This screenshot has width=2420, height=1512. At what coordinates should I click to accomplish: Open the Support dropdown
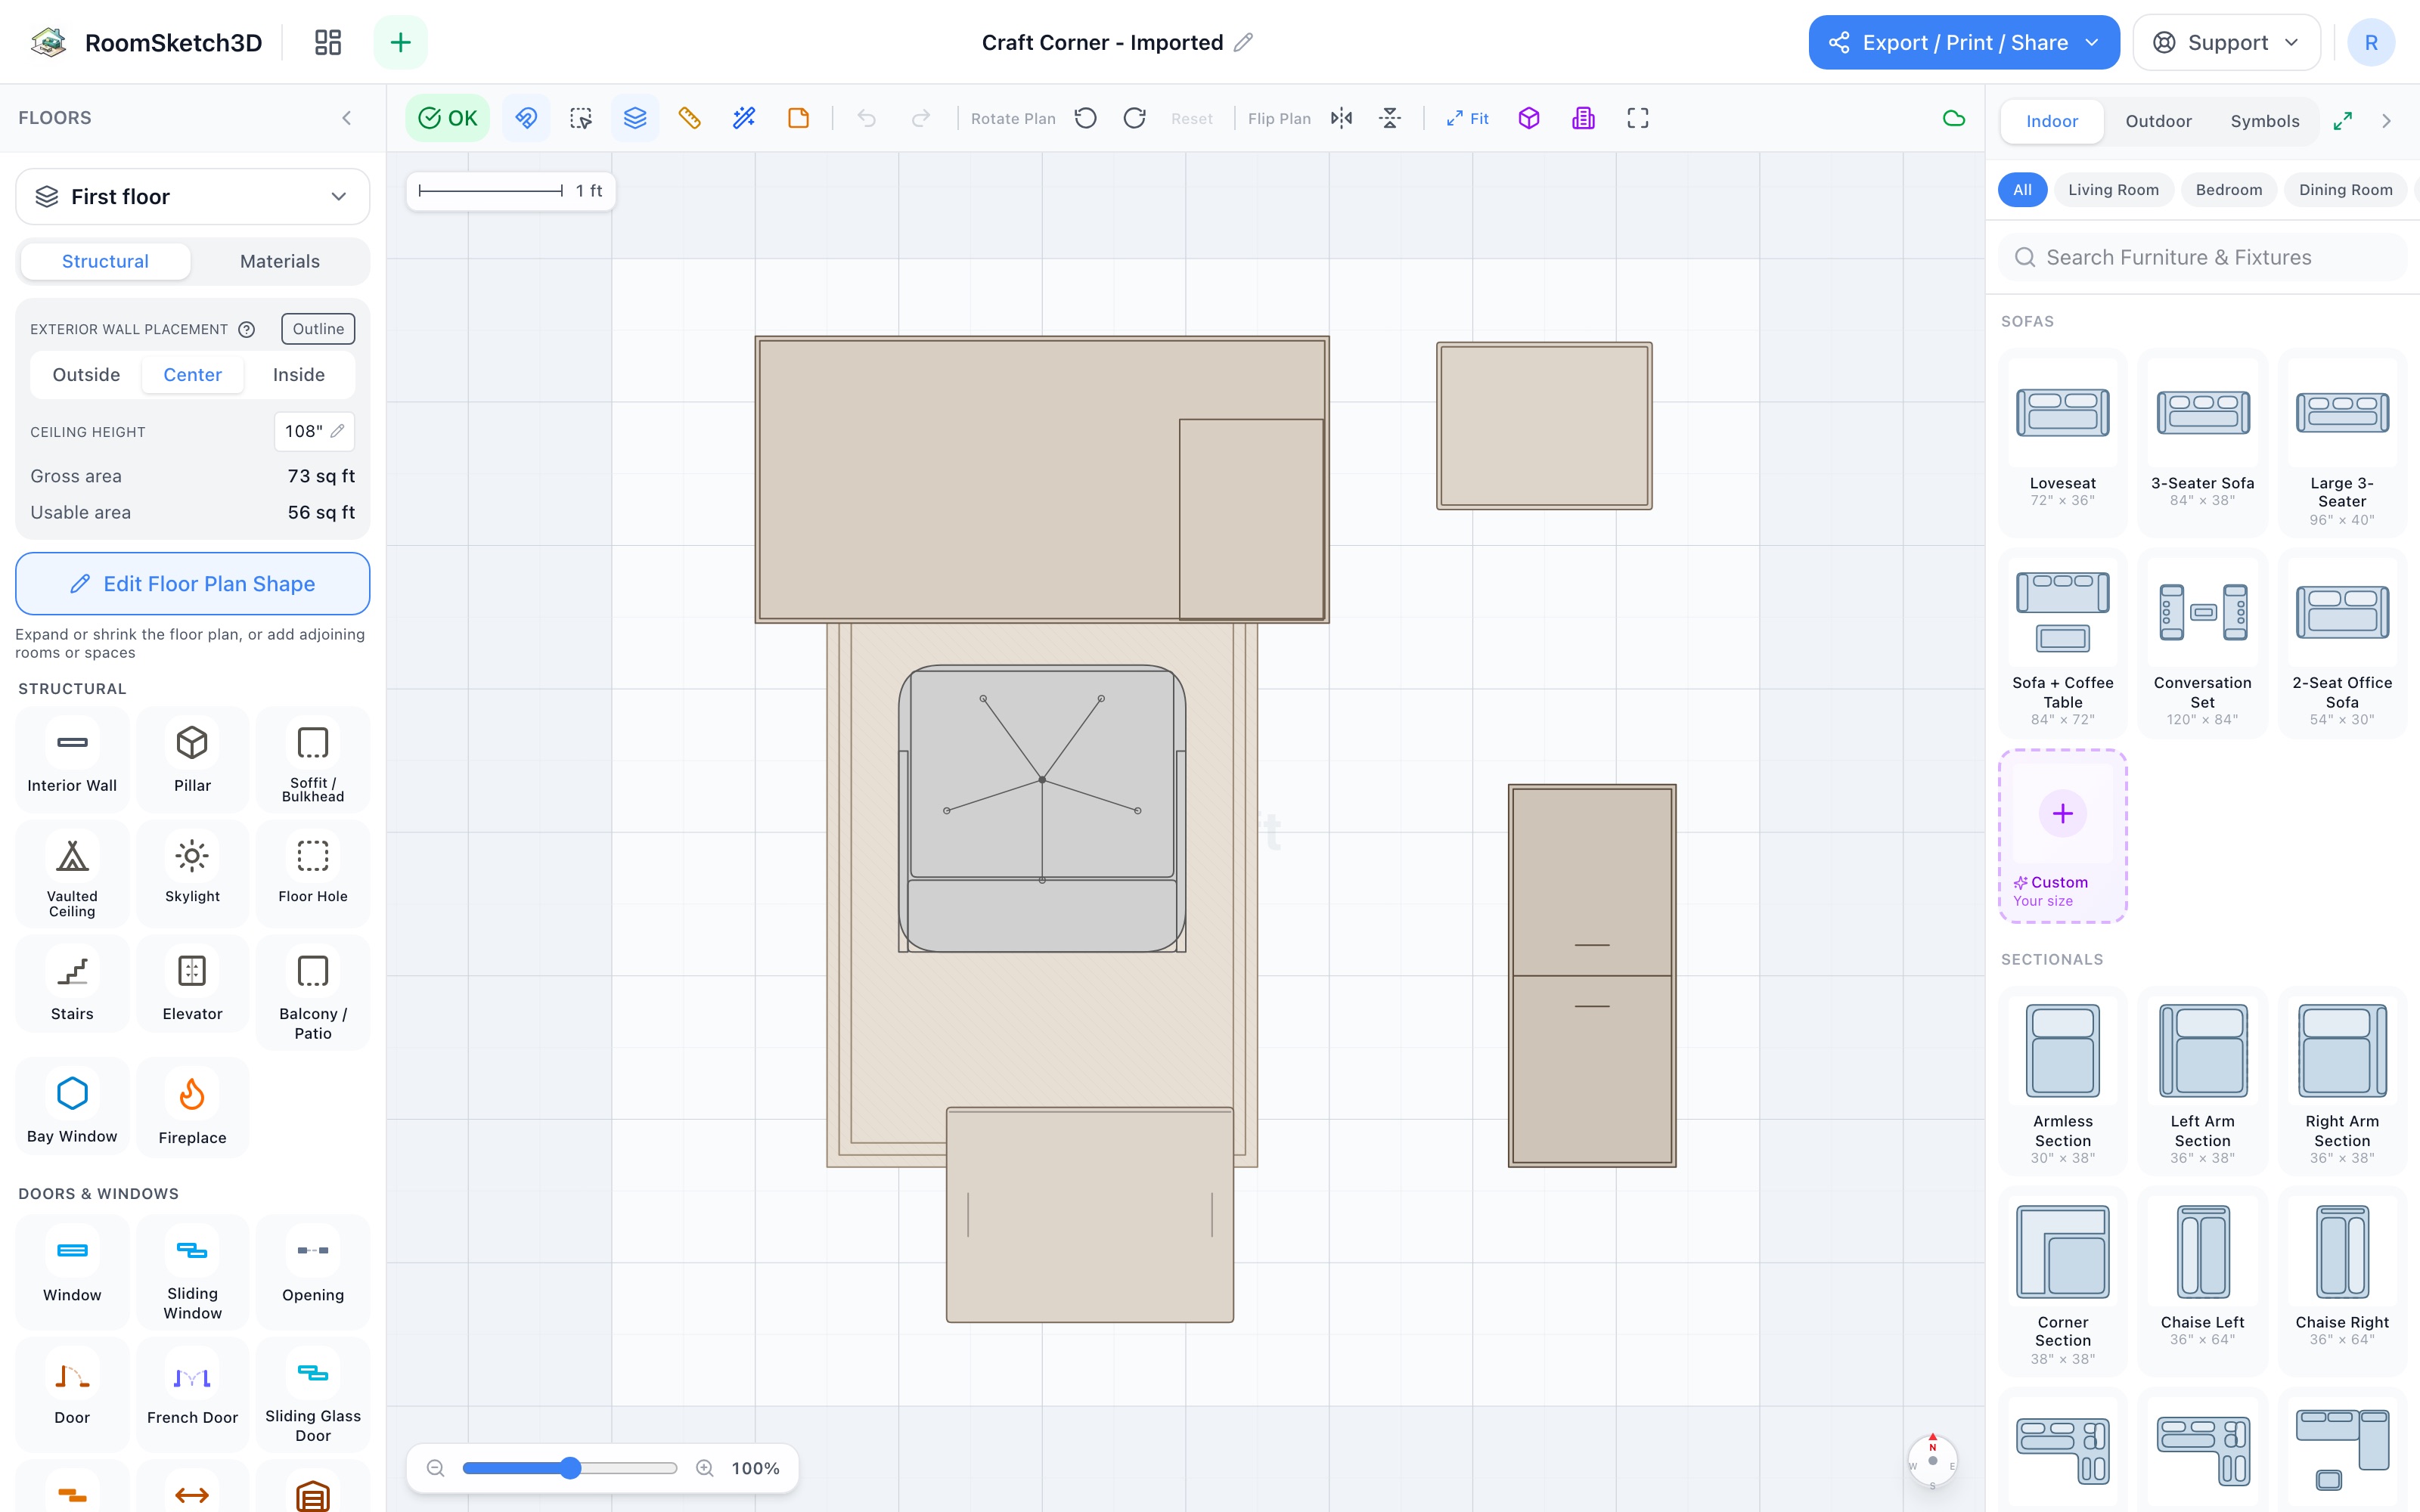click(x=2227, y=42)
